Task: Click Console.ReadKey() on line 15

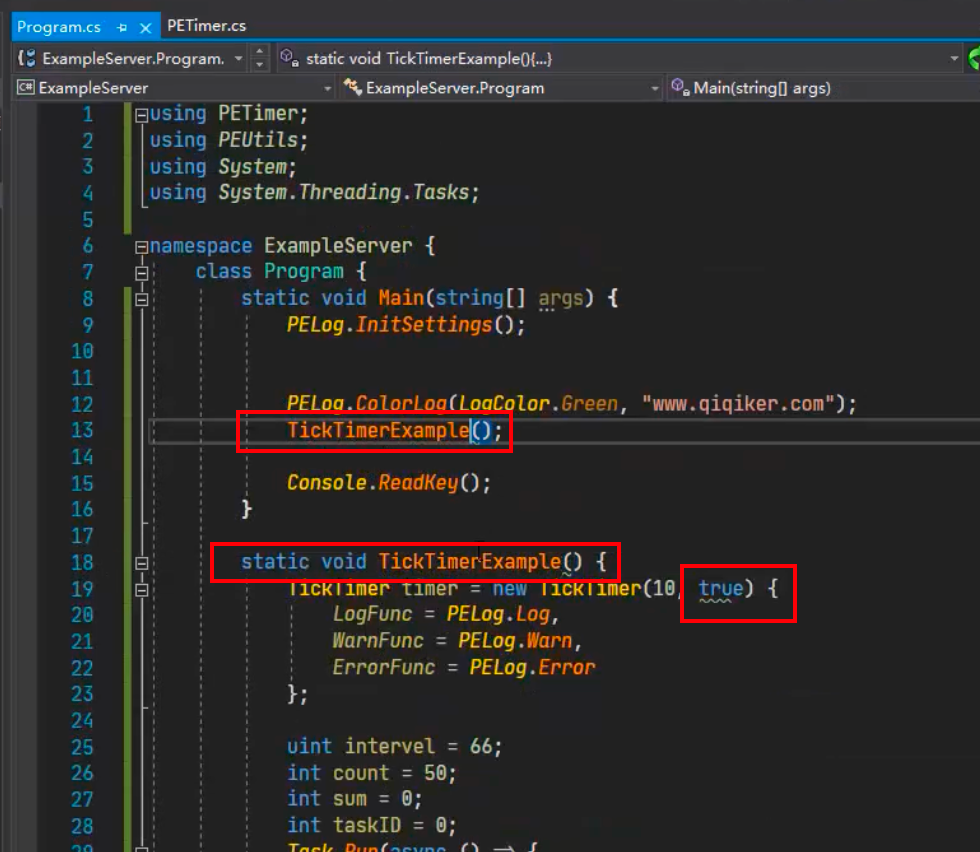Action: [389, 483]
